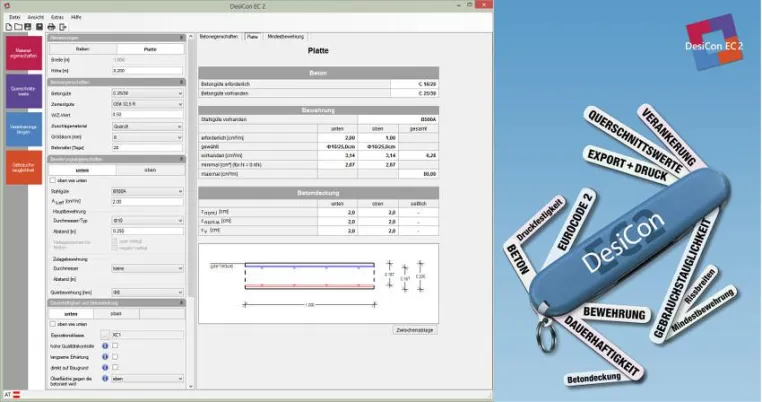This screenshot has height=402, width=762.
Task: Open the Oberfläche gegen die betoniert wird dropdown
Action: pyautogui.click(x=147, y=379)
